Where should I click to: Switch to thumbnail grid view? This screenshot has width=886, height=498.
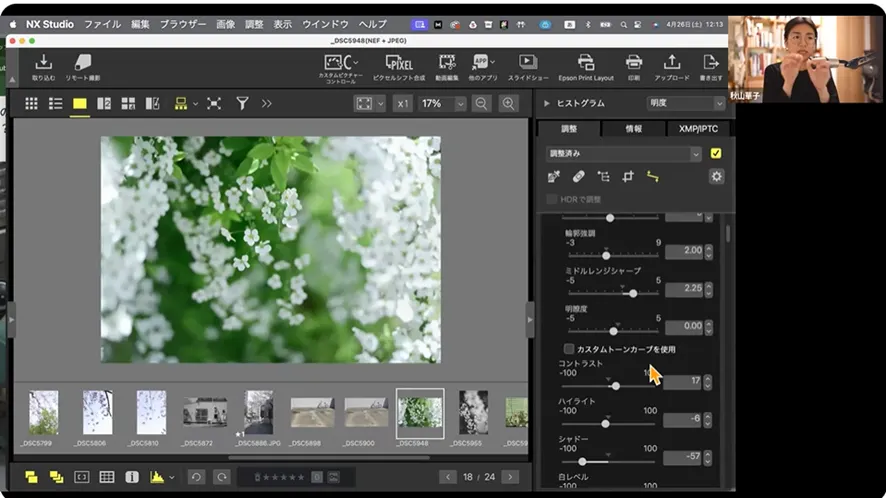click(32, 103)
